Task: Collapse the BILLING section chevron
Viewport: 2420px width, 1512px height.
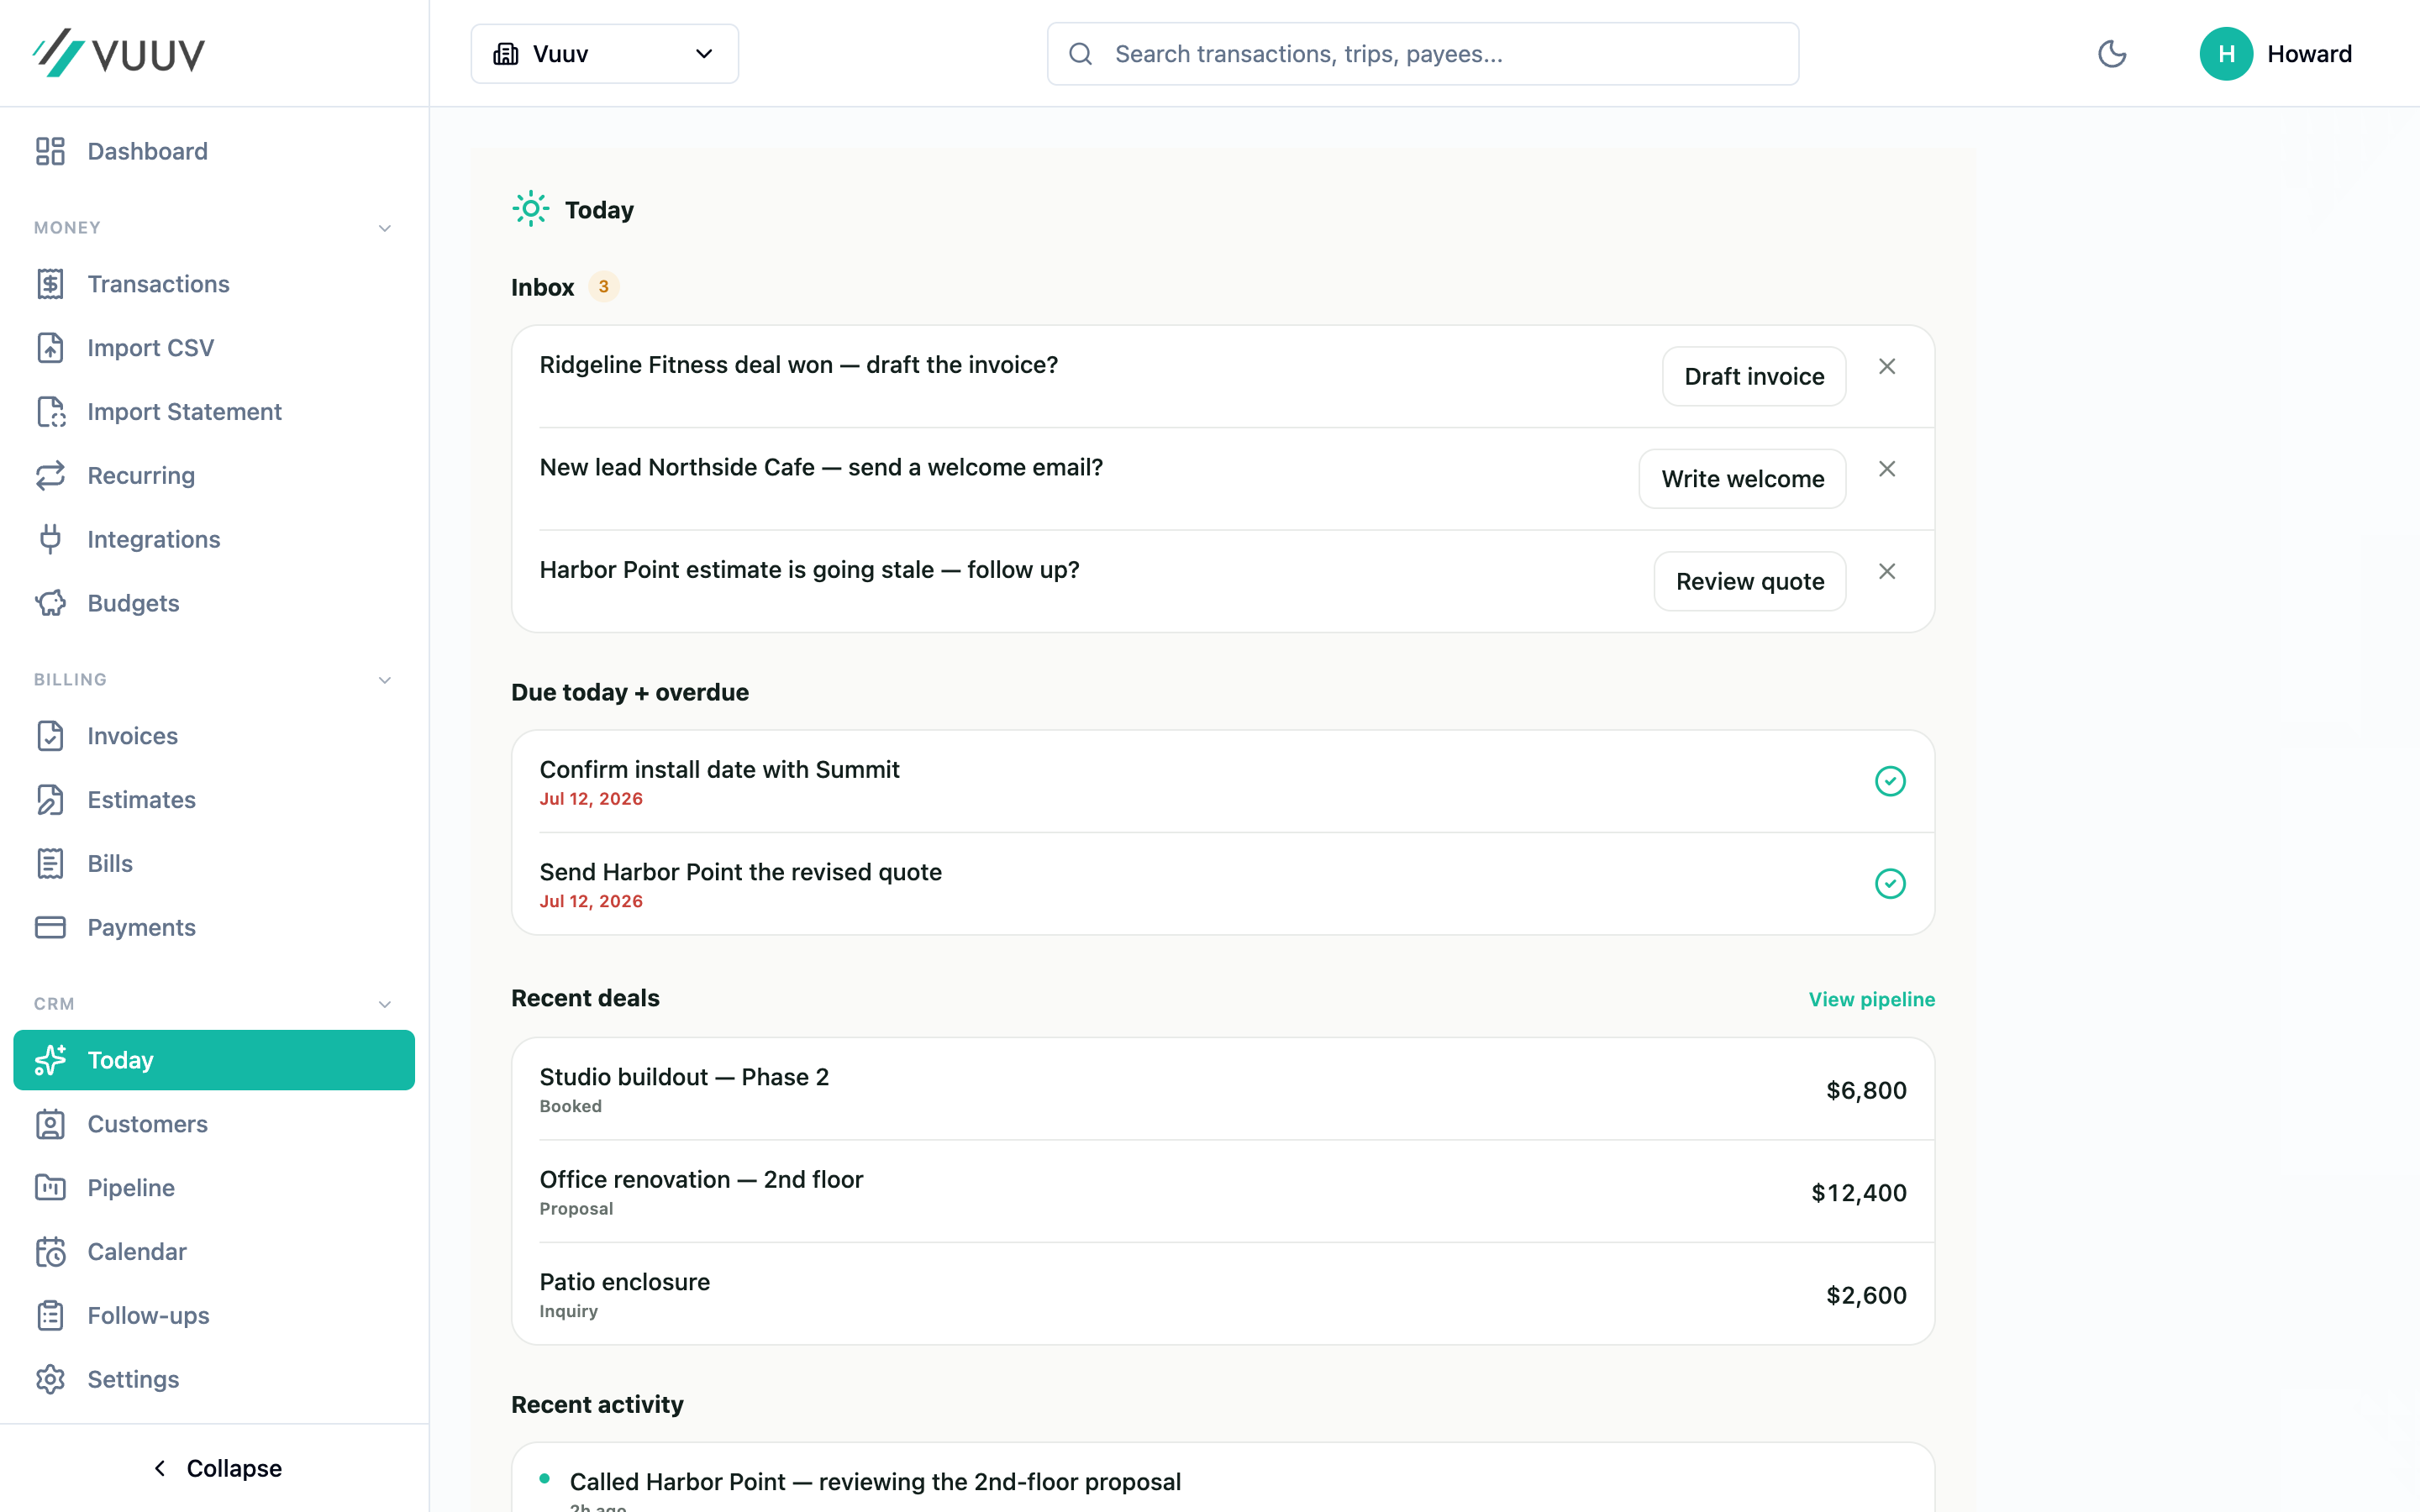Action: coord(385,680)
